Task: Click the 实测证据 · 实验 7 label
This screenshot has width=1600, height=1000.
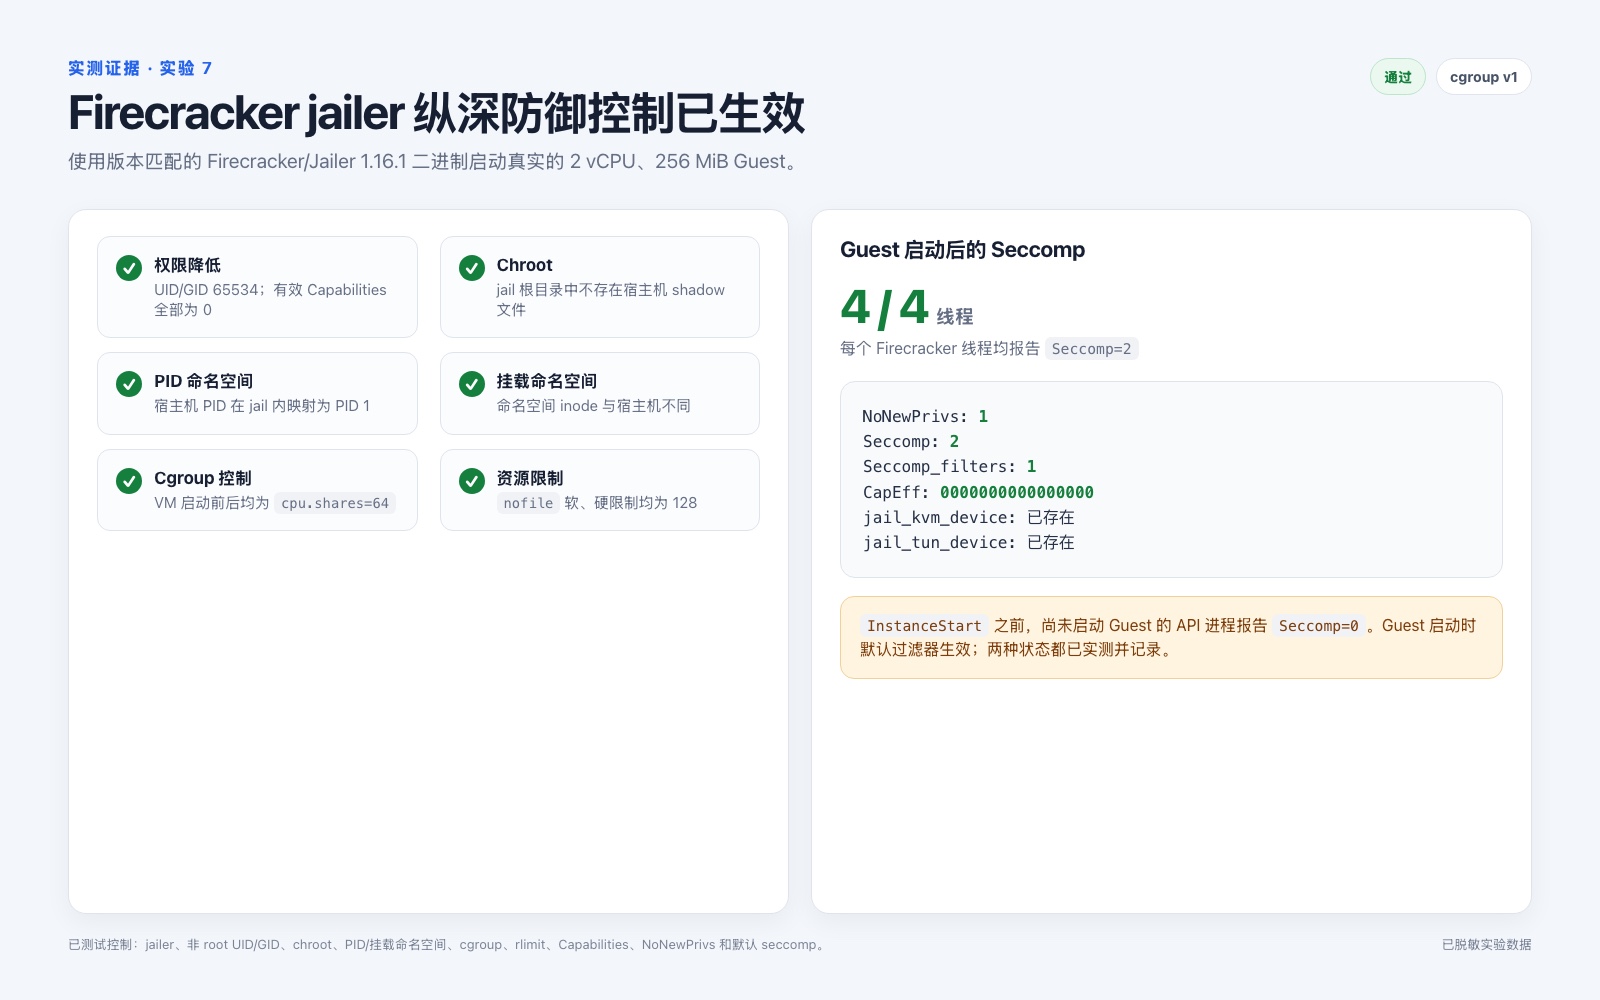Action: tap(140, 68)
